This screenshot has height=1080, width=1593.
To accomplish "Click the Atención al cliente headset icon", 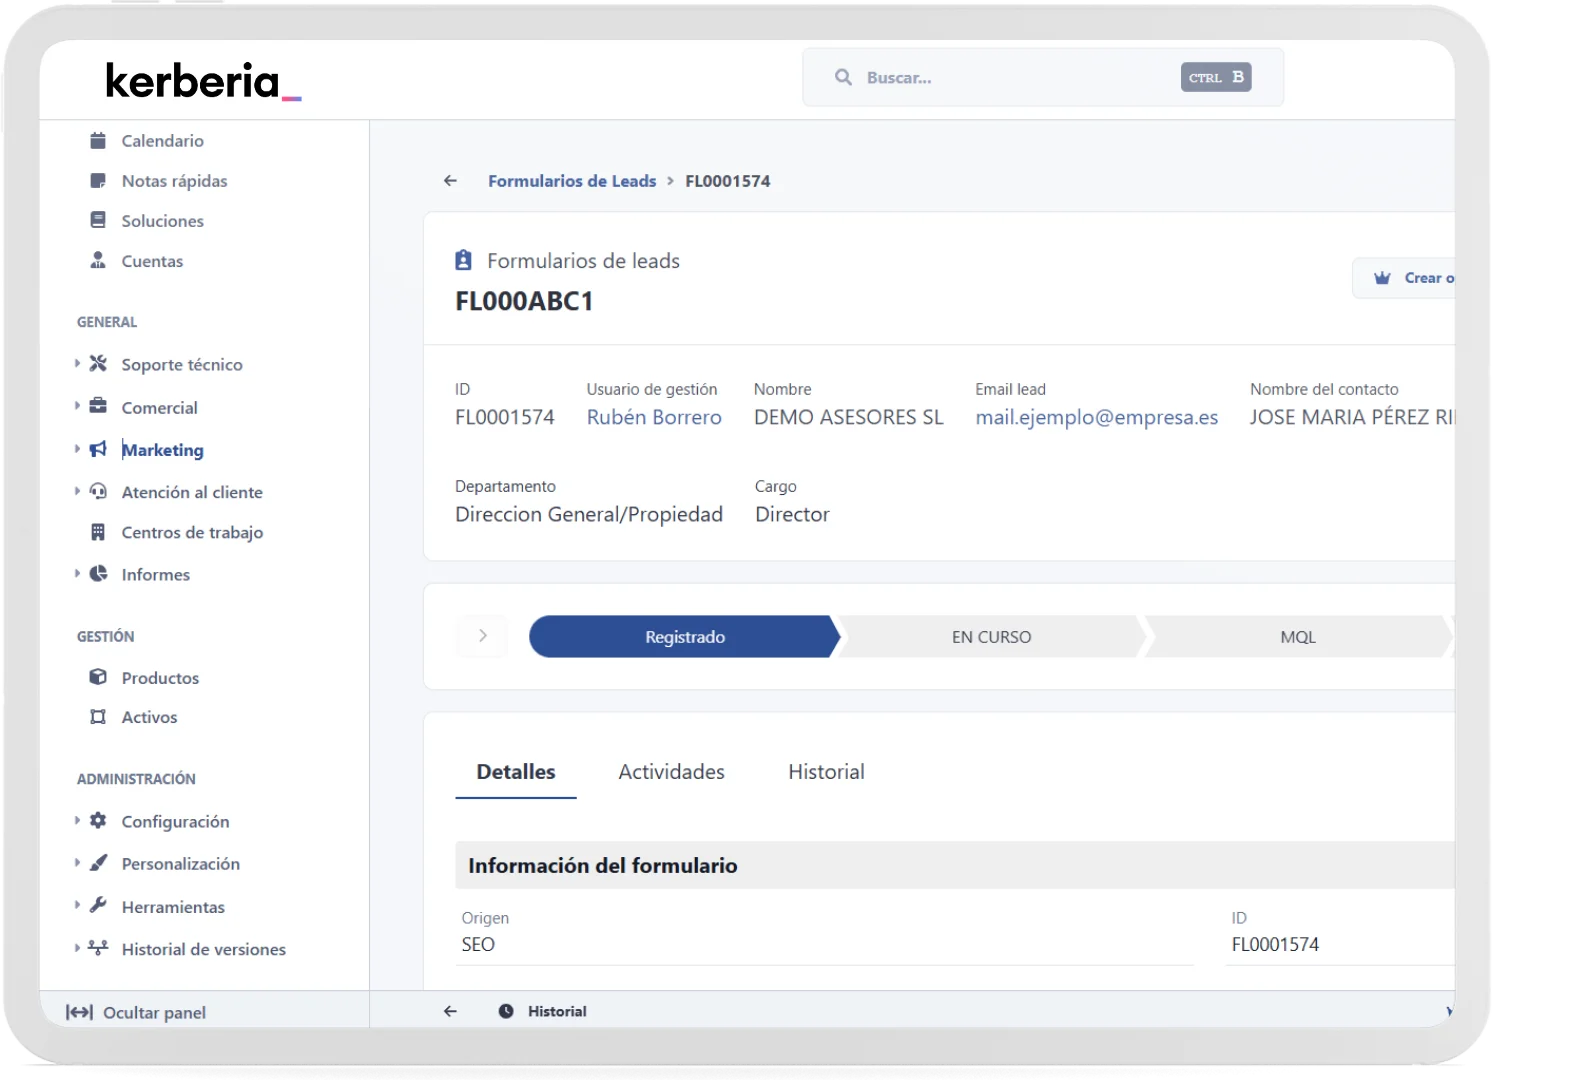I will tap(98, 491).
